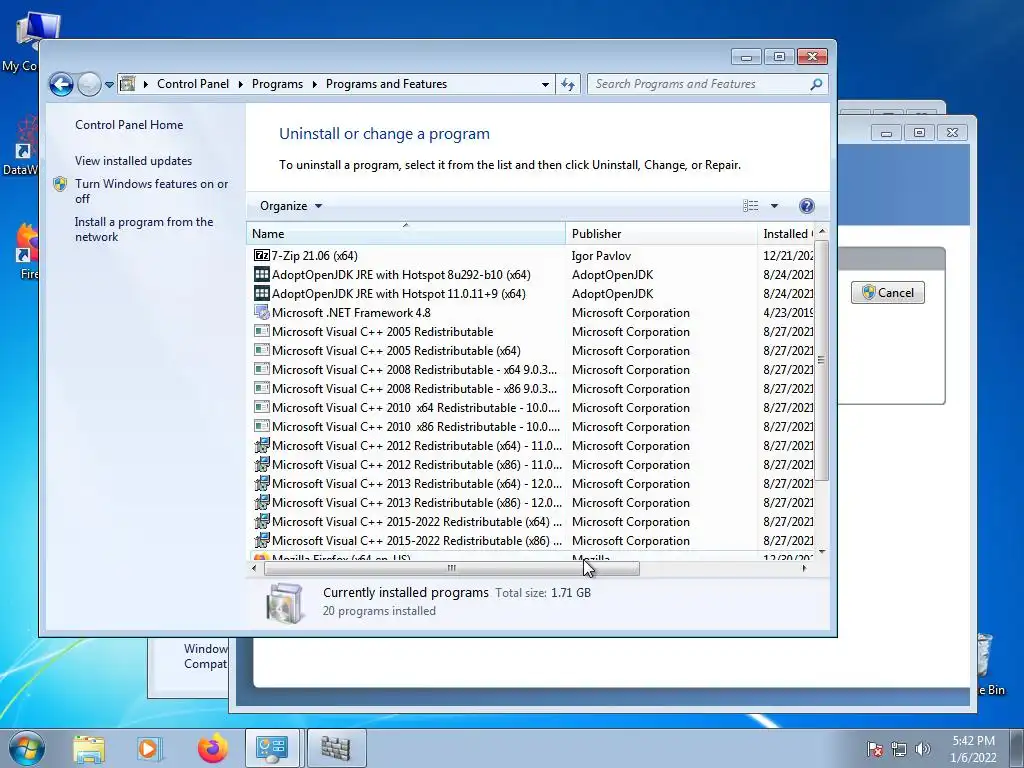The height and width of the screenshot is (768, 1024).
Task: Click the Control Panel taskbar button
Action: click(272, 748)
